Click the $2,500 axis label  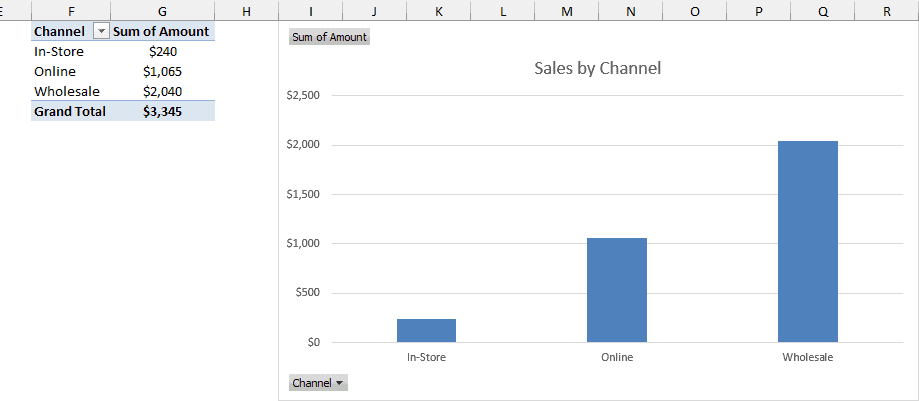click(303, 96)
